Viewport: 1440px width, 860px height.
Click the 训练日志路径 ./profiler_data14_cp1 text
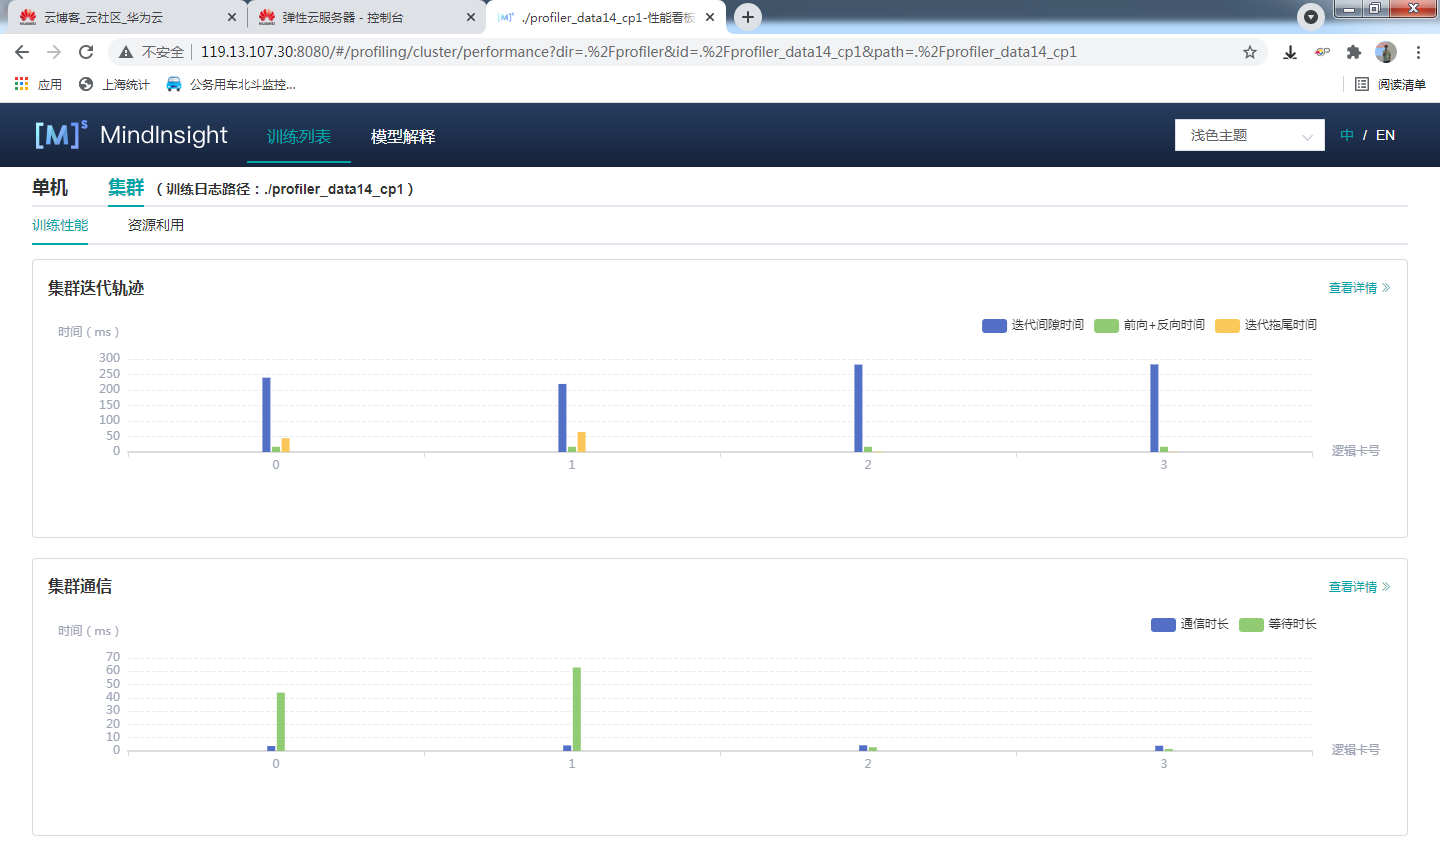click(285, 189)
